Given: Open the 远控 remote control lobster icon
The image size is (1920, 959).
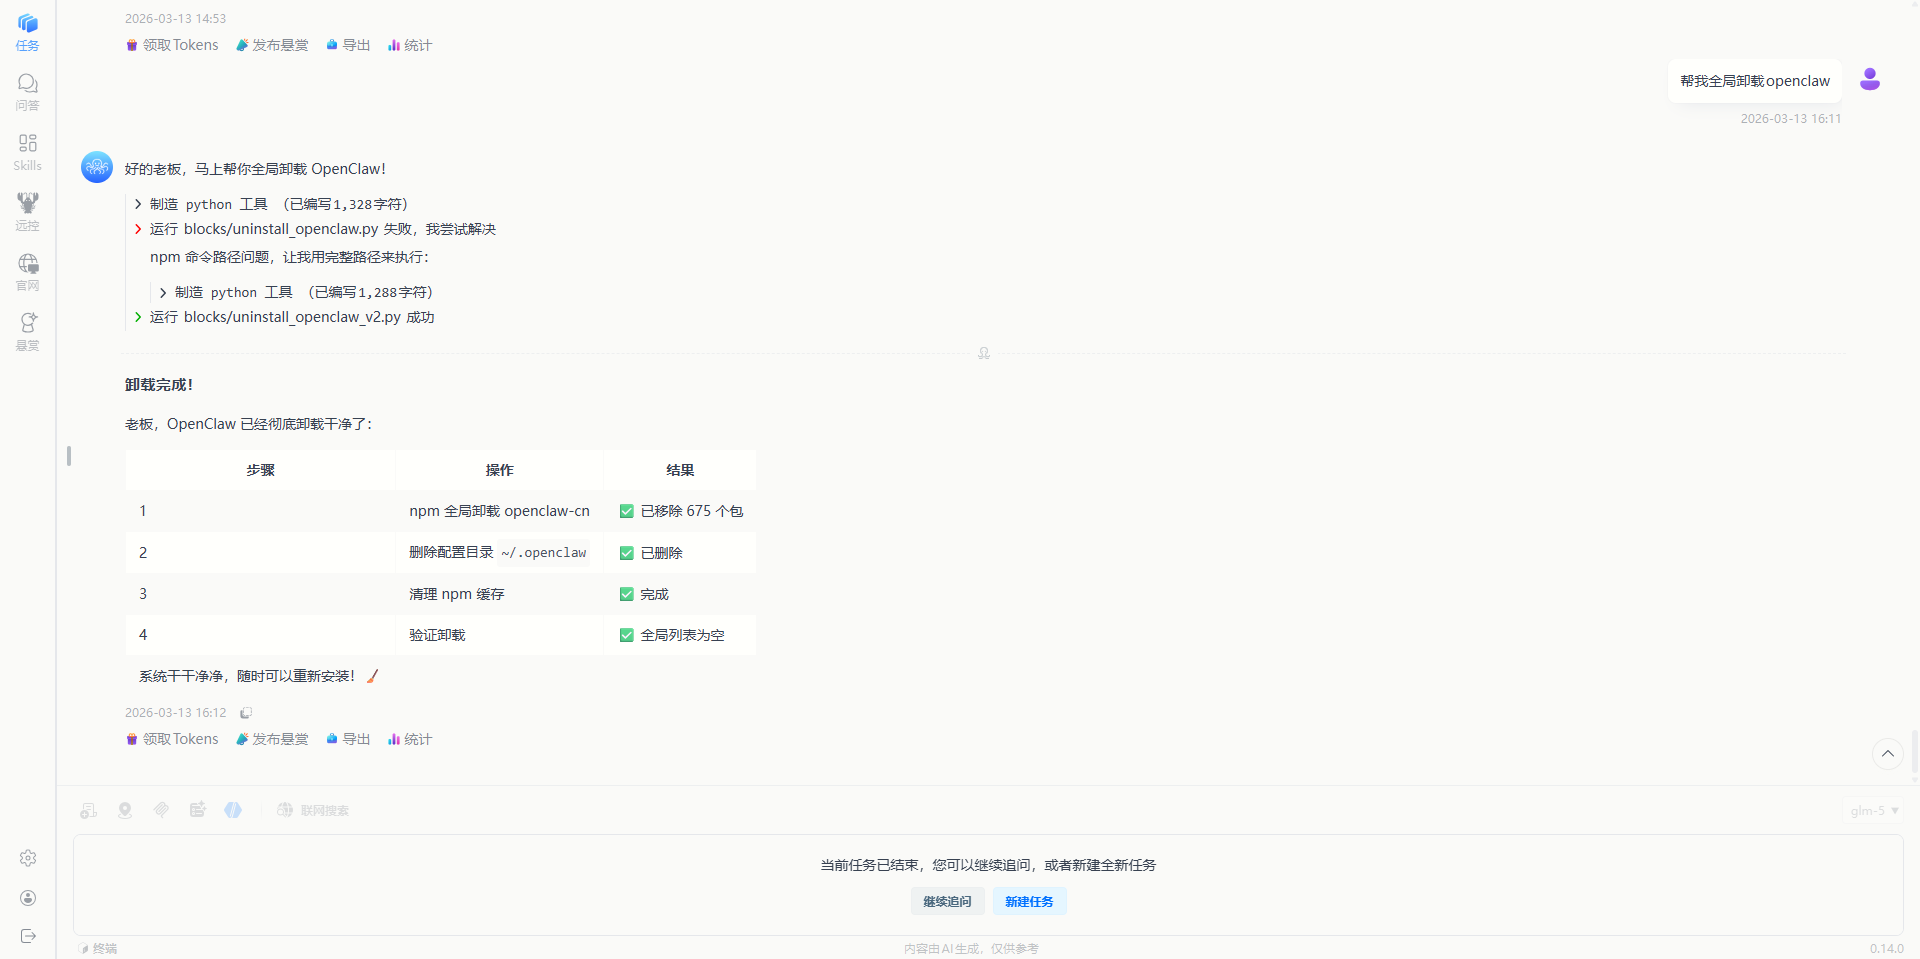Looking at the screenshot, I should pyautogui.click(x=27, y=212).
